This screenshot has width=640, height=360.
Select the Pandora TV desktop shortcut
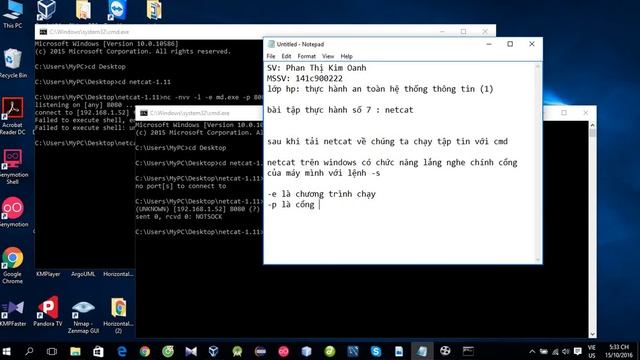[48, 312]
